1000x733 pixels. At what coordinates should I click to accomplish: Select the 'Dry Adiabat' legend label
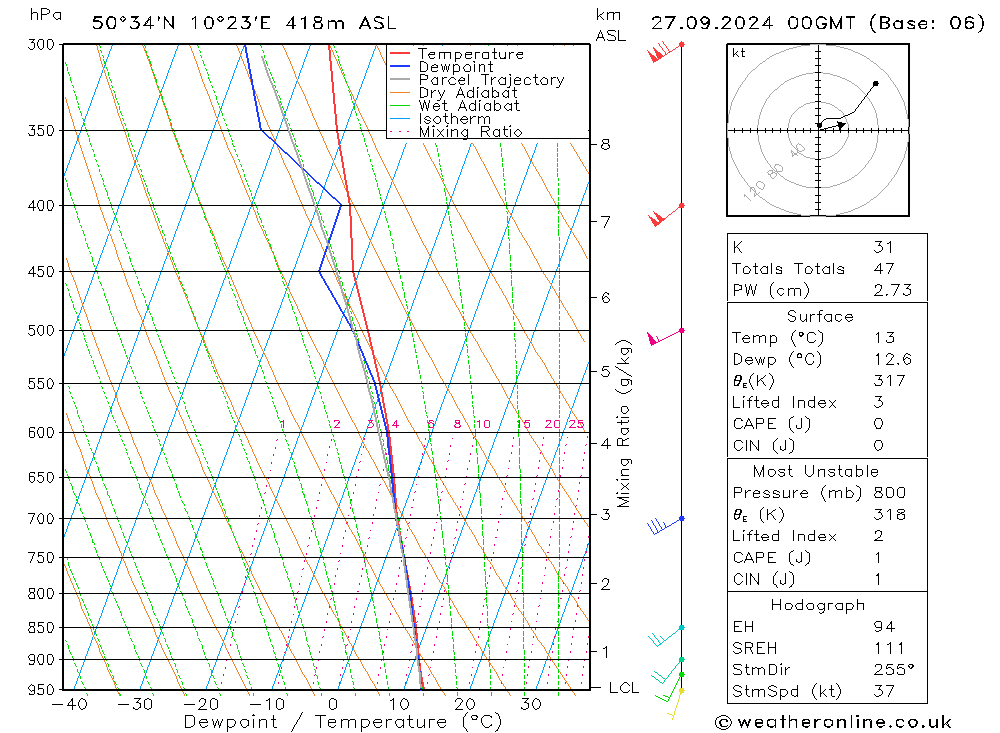point(468,93)
